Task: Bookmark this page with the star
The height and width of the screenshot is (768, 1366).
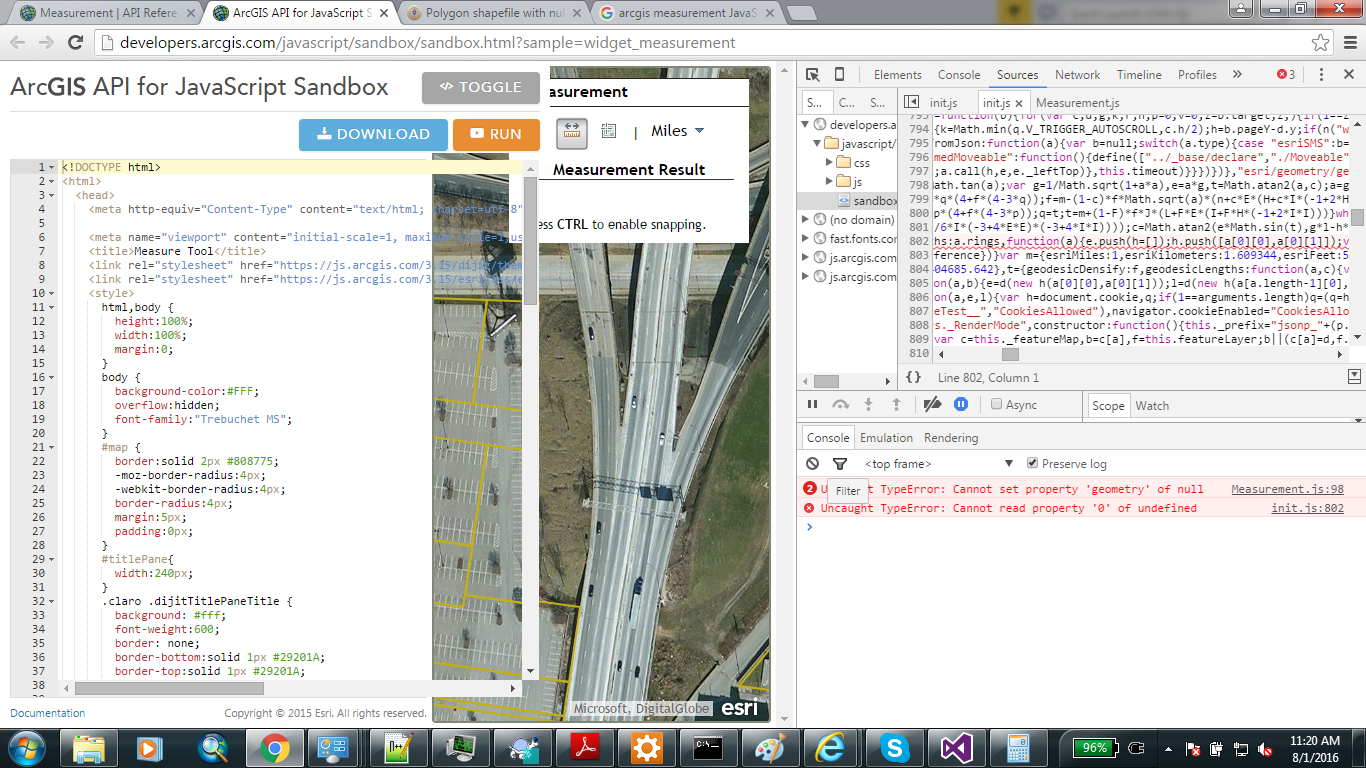Action: (1320, 43)
